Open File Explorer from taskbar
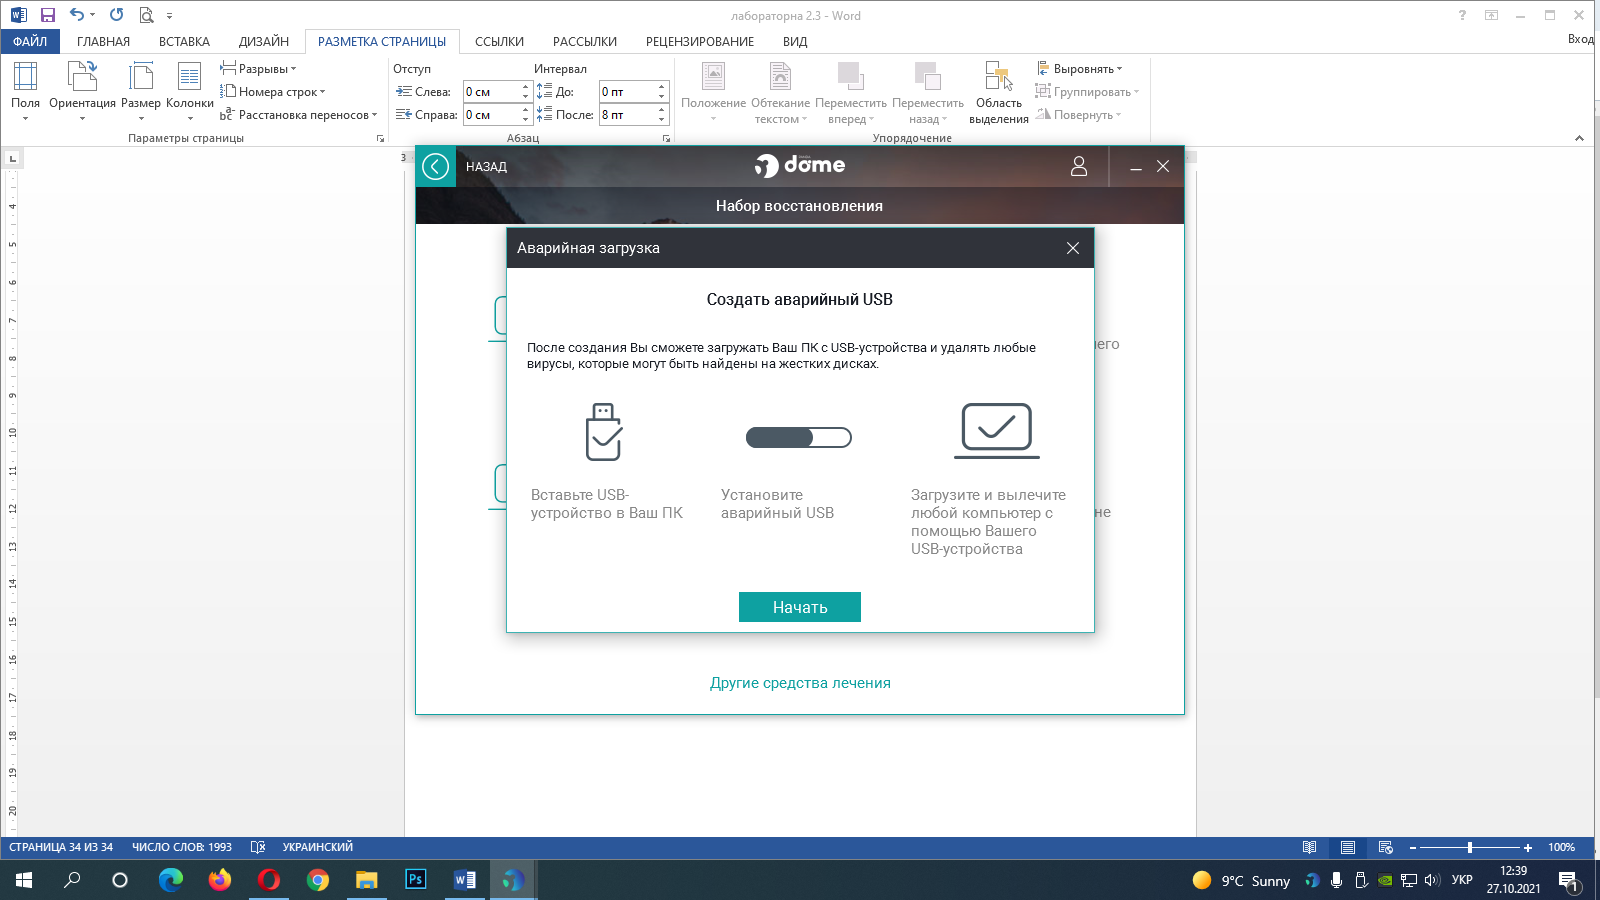1600x900 pixels. pos(367,880)
